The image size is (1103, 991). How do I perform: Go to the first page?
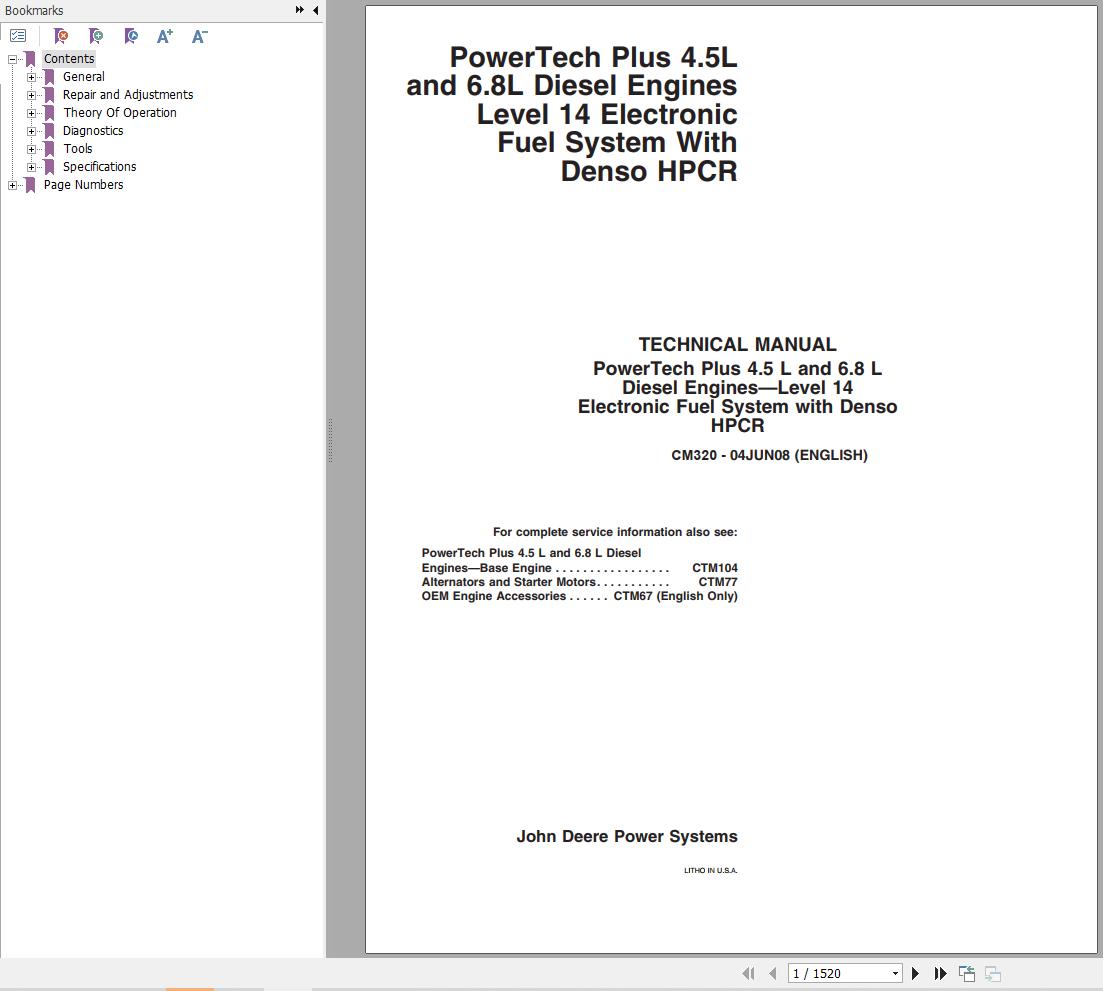[748, 973]
